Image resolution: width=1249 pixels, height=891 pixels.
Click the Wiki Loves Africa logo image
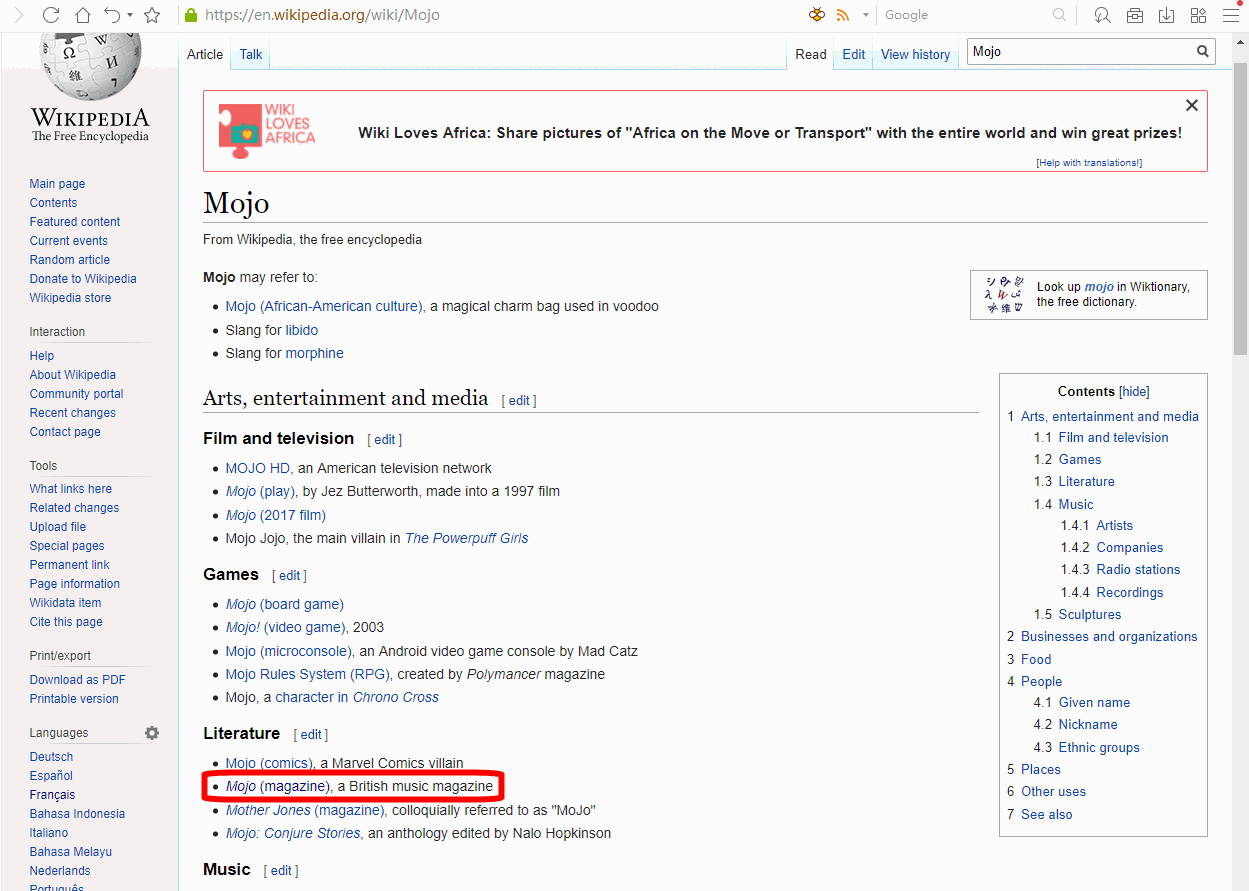click(267, 130)
